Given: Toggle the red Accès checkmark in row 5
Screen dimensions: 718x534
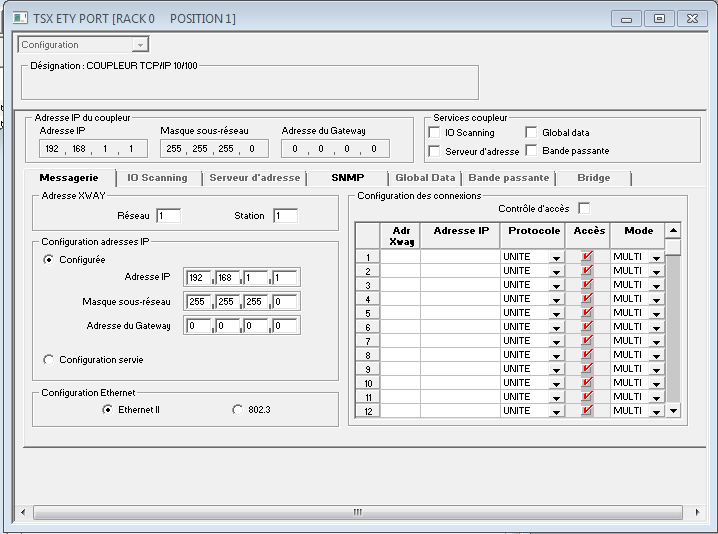Looking at the screenshot, I should click(x=587, y=313).
